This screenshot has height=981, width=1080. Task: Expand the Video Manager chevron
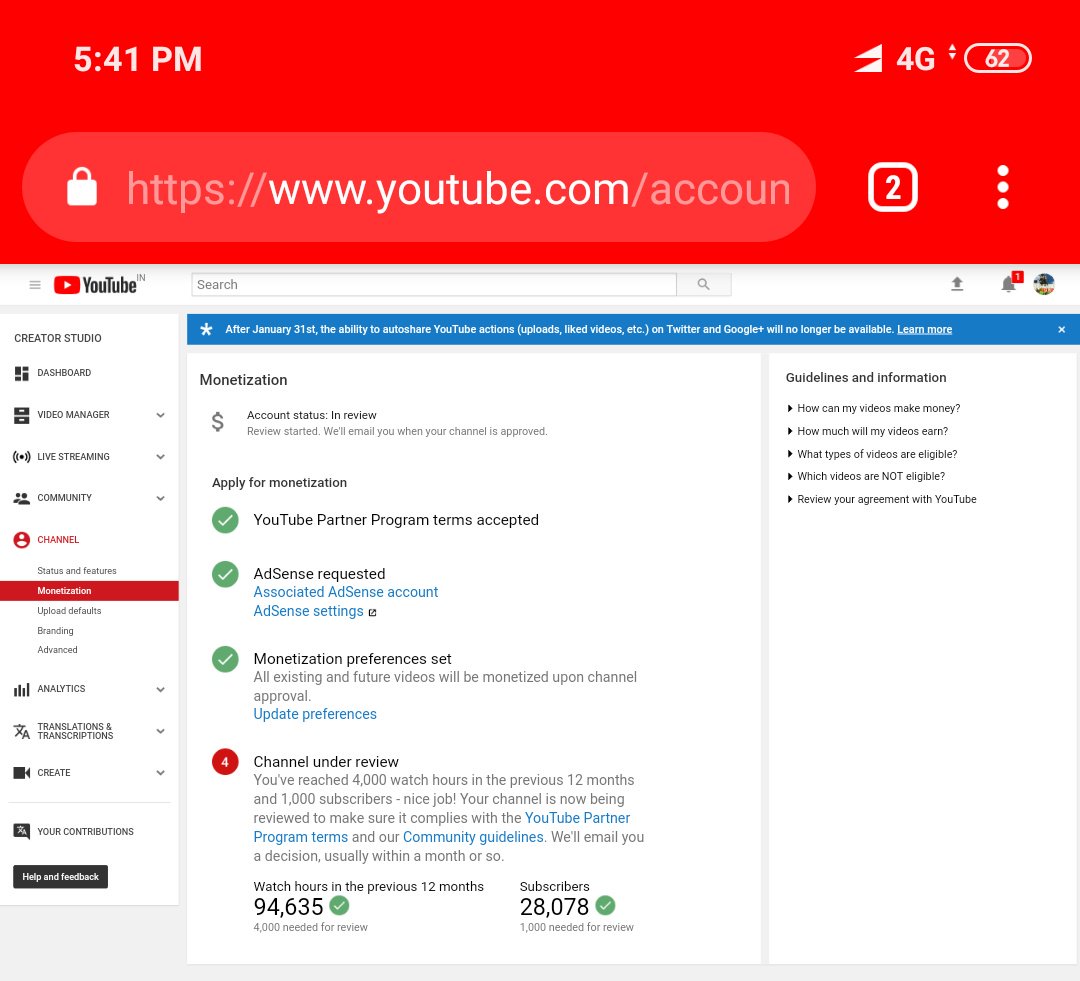click(160, 415)
